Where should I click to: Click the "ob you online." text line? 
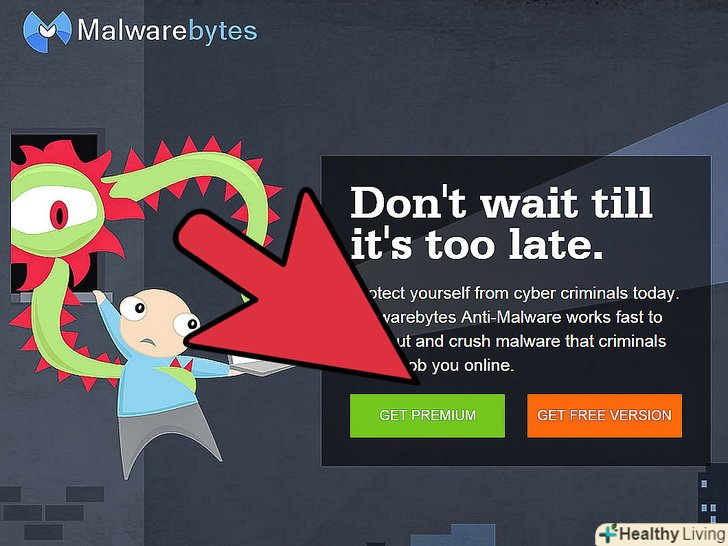click(x=461, y=366)
